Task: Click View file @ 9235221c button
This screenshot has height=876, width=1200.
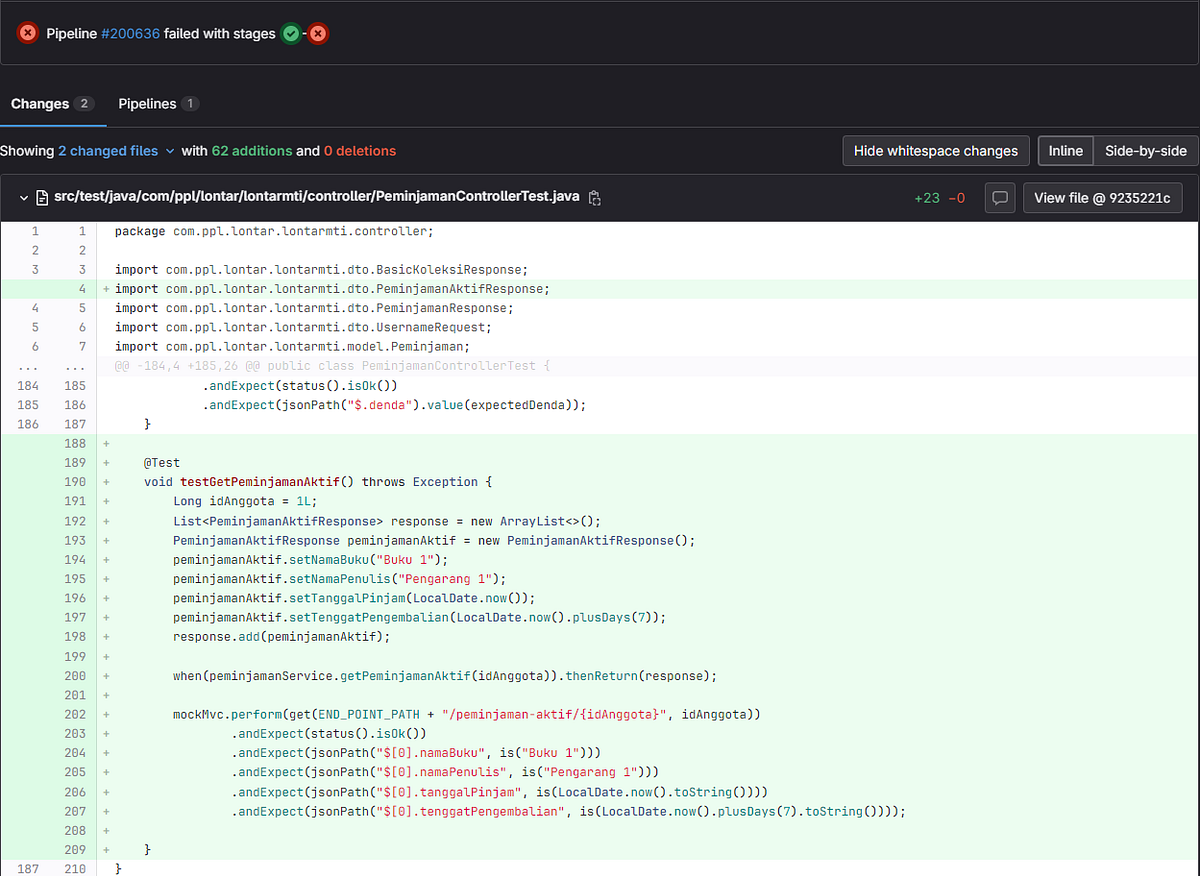Action: click(1102, 198)
